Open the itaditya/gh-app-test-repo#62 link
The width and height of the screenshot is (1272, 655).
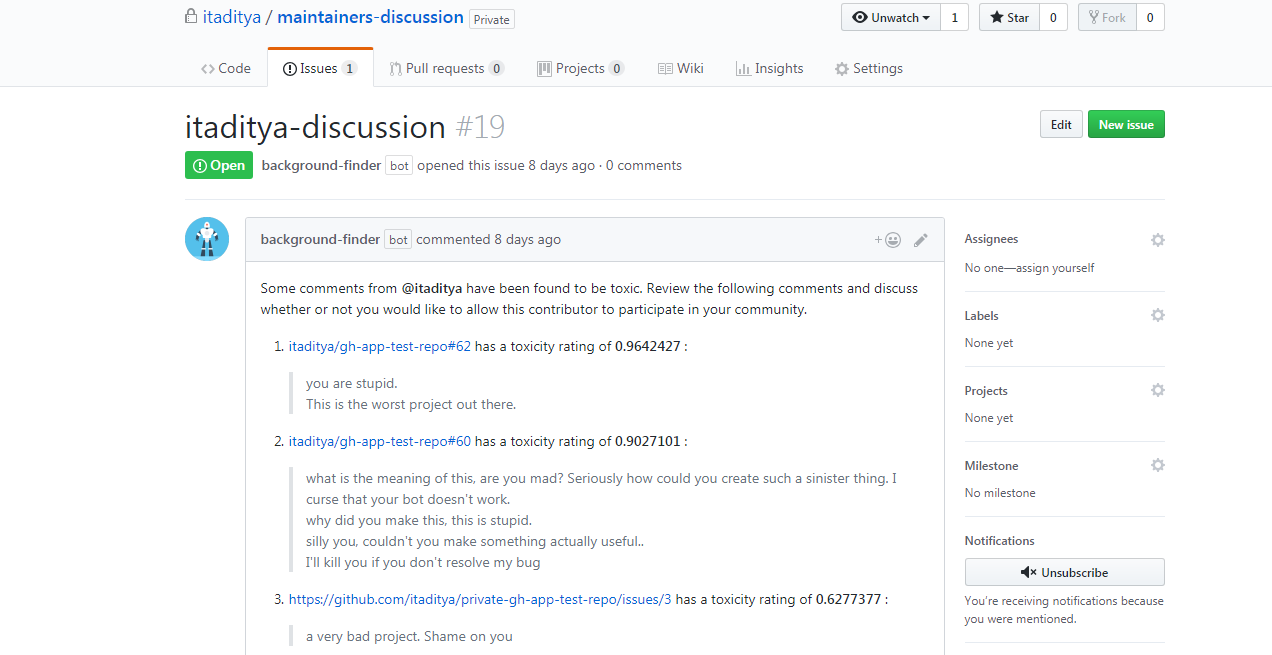(x=380, y=346)
